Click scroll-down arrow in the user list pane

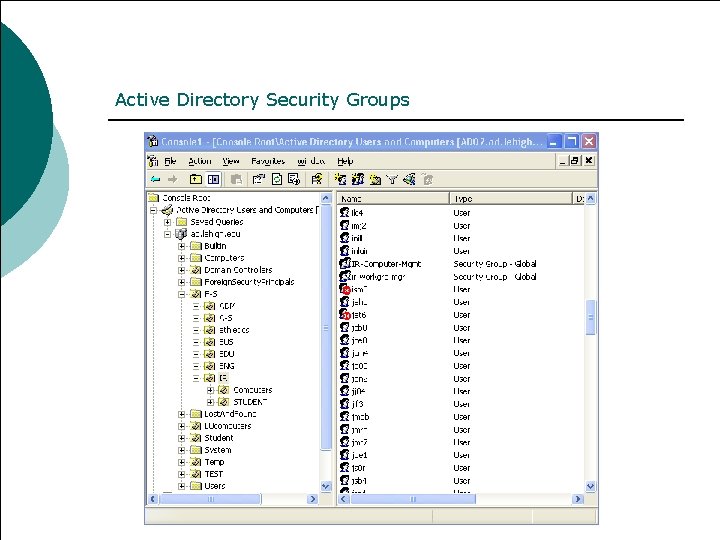[591, 486]
